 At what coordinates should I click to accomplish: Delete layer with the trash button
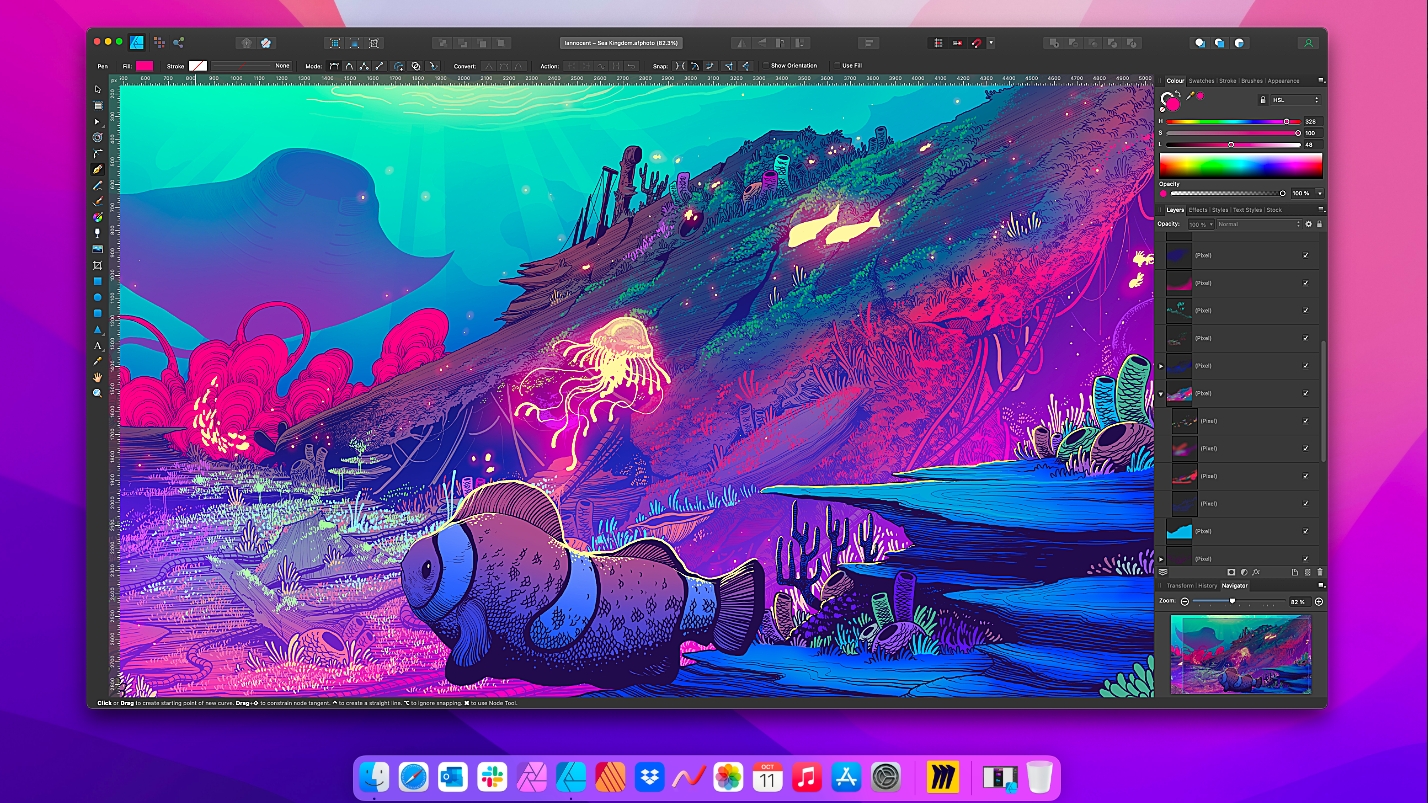[1320, 572]
